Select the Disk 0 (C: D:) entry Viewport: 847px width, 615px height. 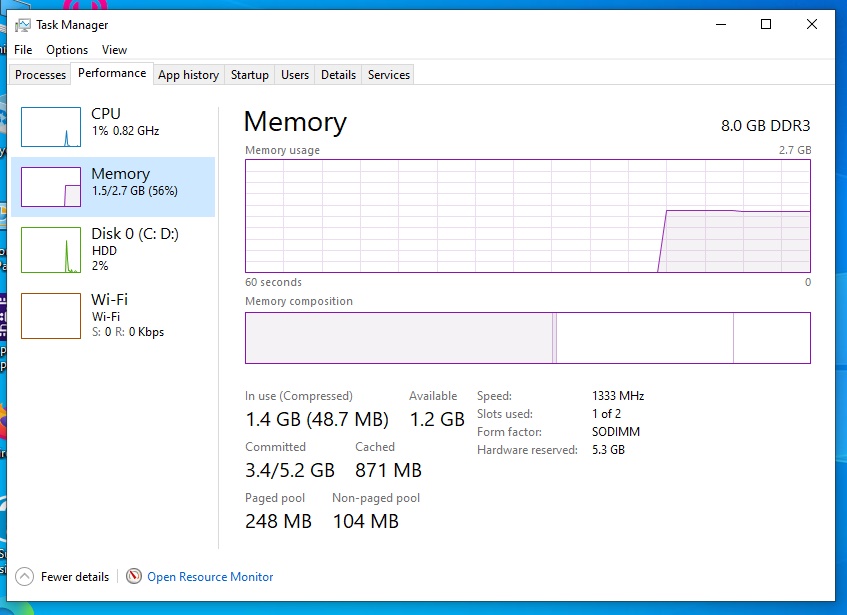(113, 250)
